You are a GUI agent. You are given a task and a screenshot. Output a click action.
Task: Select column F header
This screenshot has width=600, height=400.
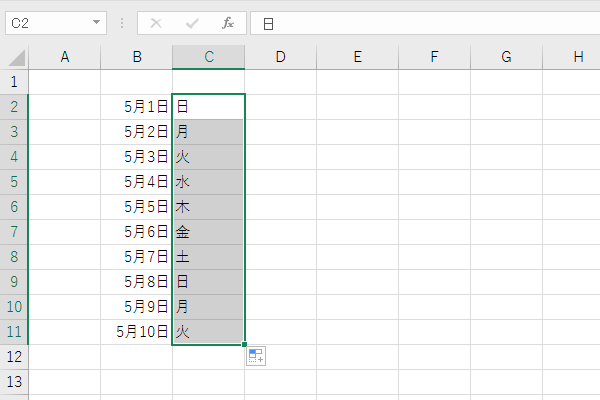(x=434, y=57)
